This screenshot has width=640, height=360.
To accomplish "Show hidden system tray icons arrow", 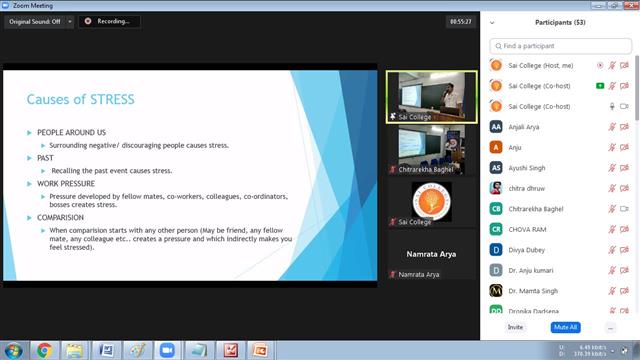I will tap(612, 351).
